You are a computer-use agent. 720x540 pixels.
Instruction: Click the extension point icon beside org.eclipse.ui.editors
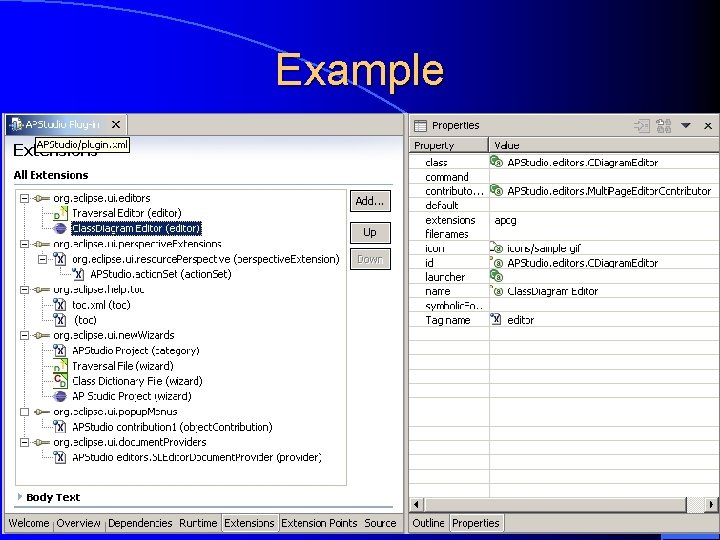42,198
